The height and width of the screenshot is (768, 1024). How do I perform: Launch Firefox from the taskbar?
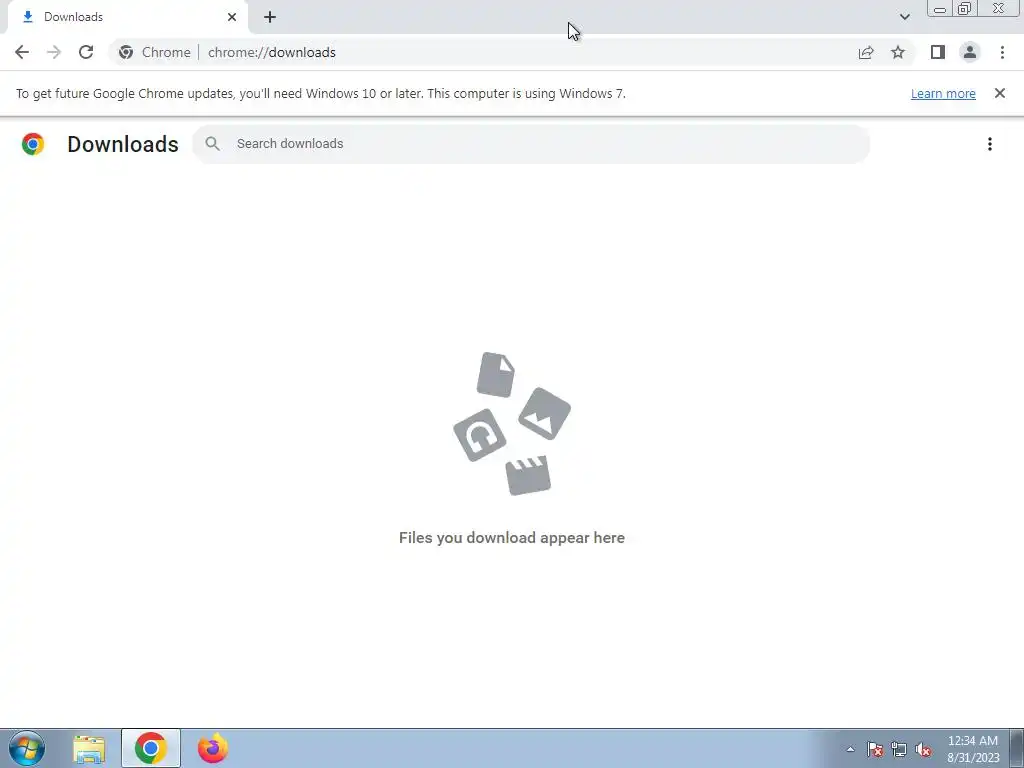click(213, 748)
